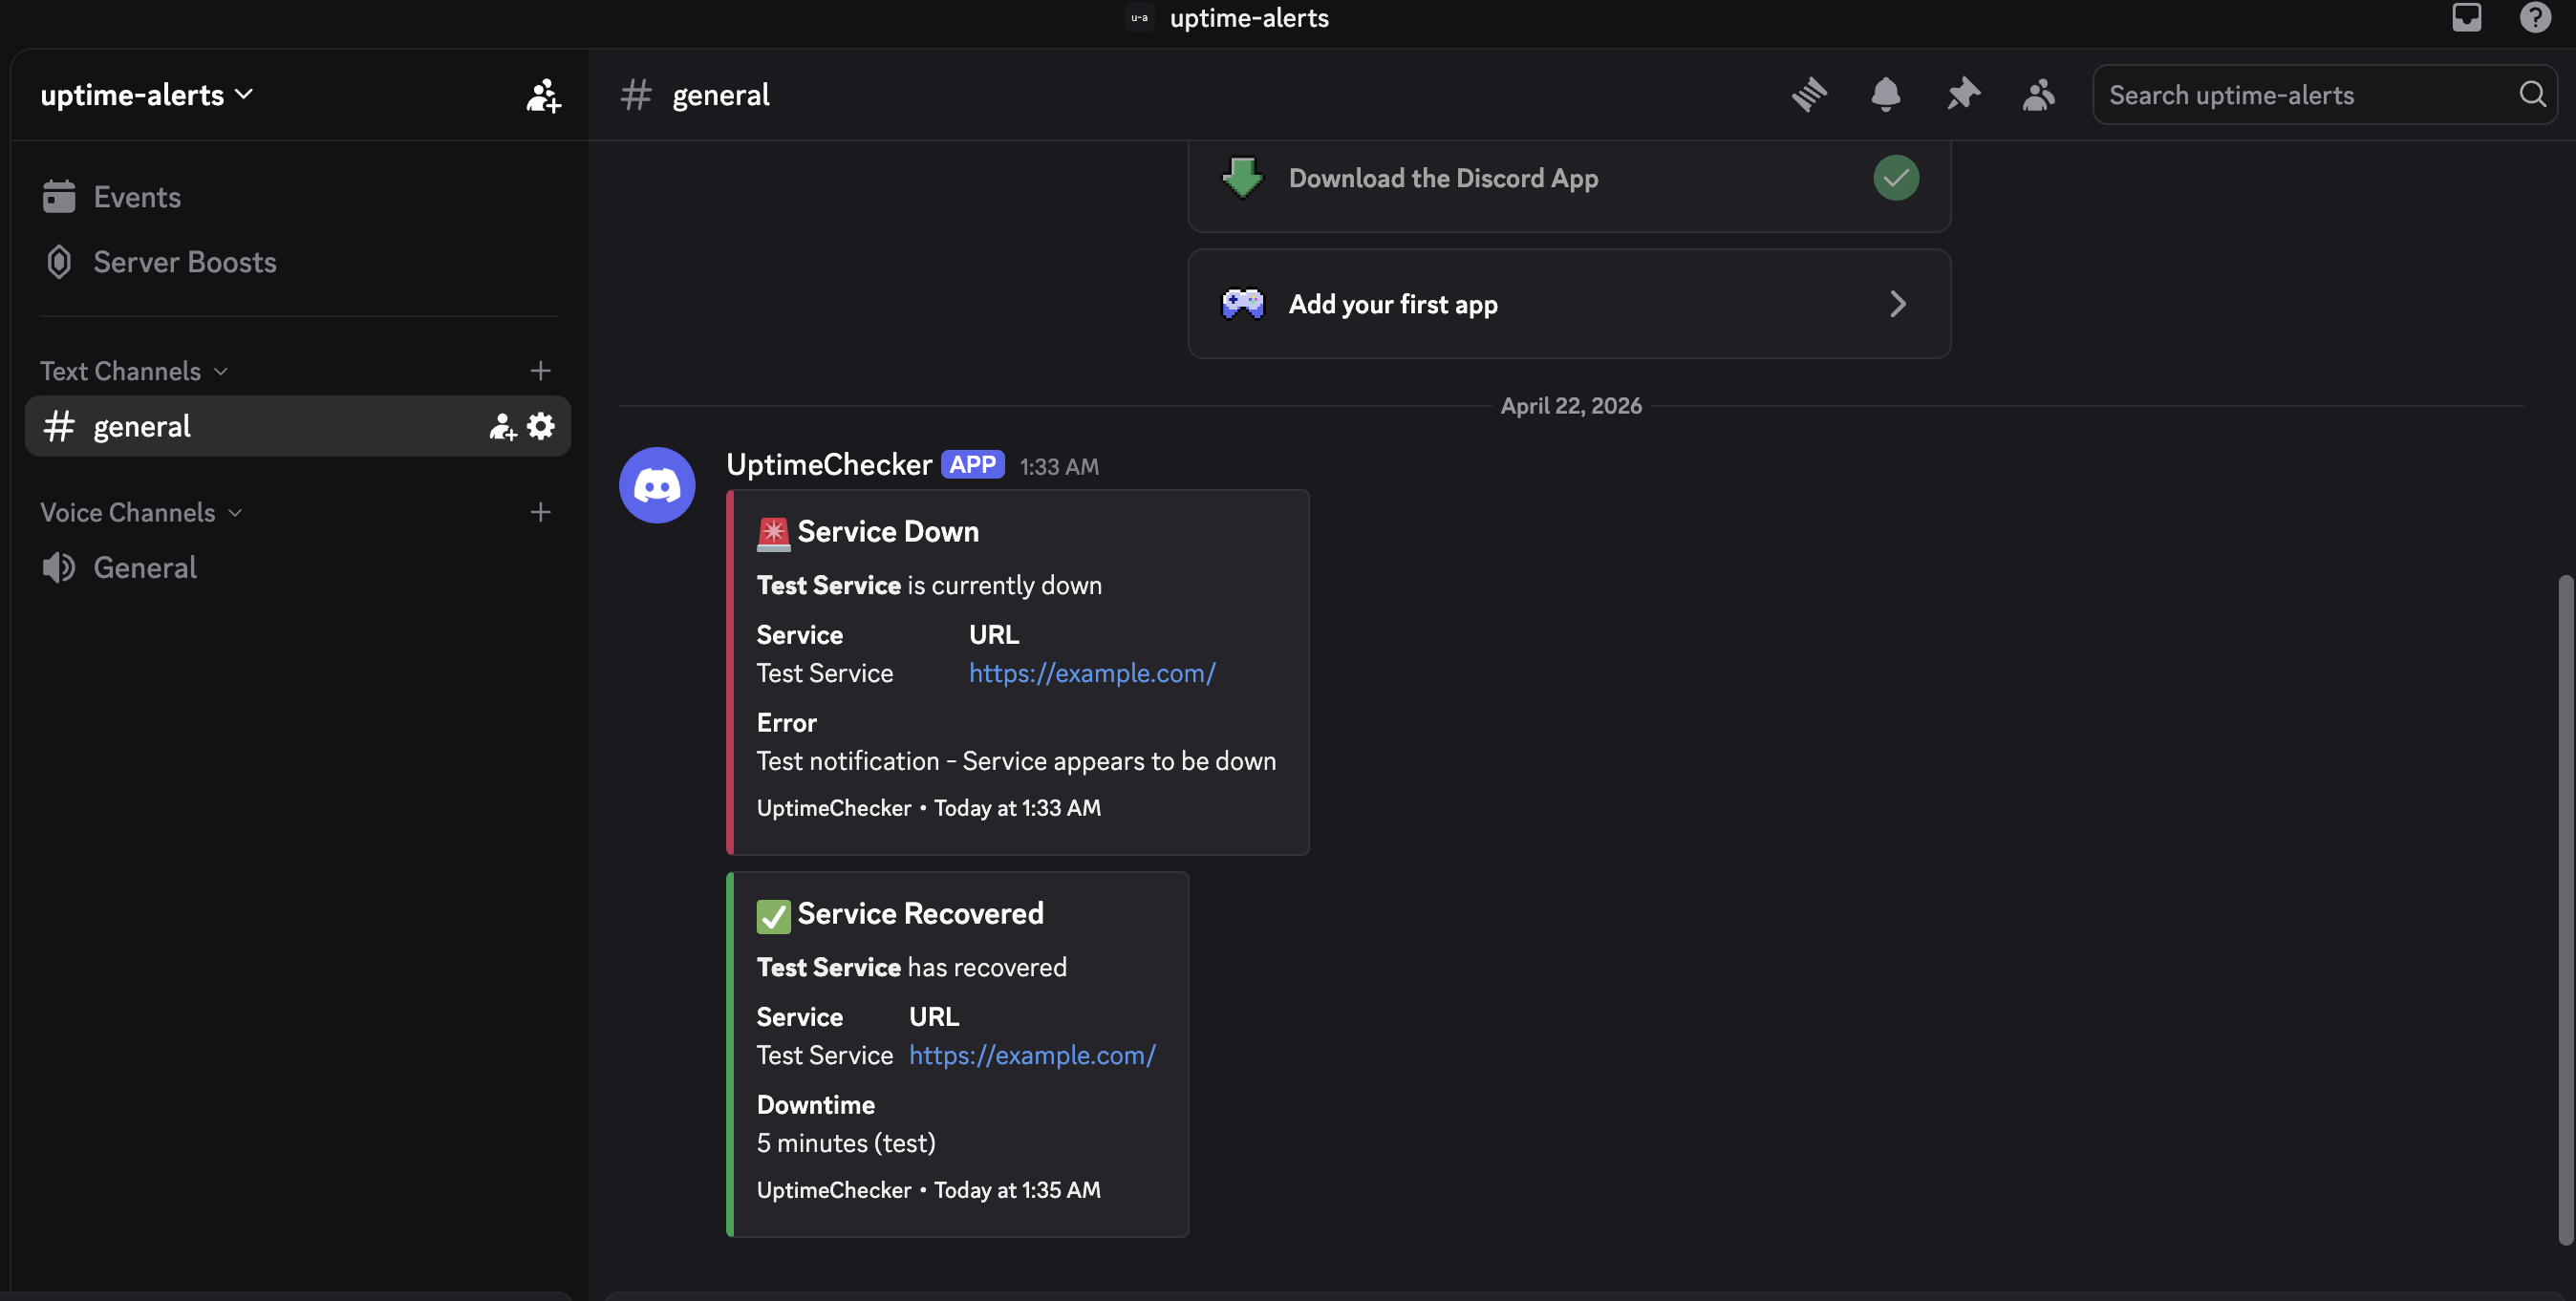Click the APP badge next to UptimeChecker
The height and width of the screenshot is (1301, 2576).
[x=972, y=465]
